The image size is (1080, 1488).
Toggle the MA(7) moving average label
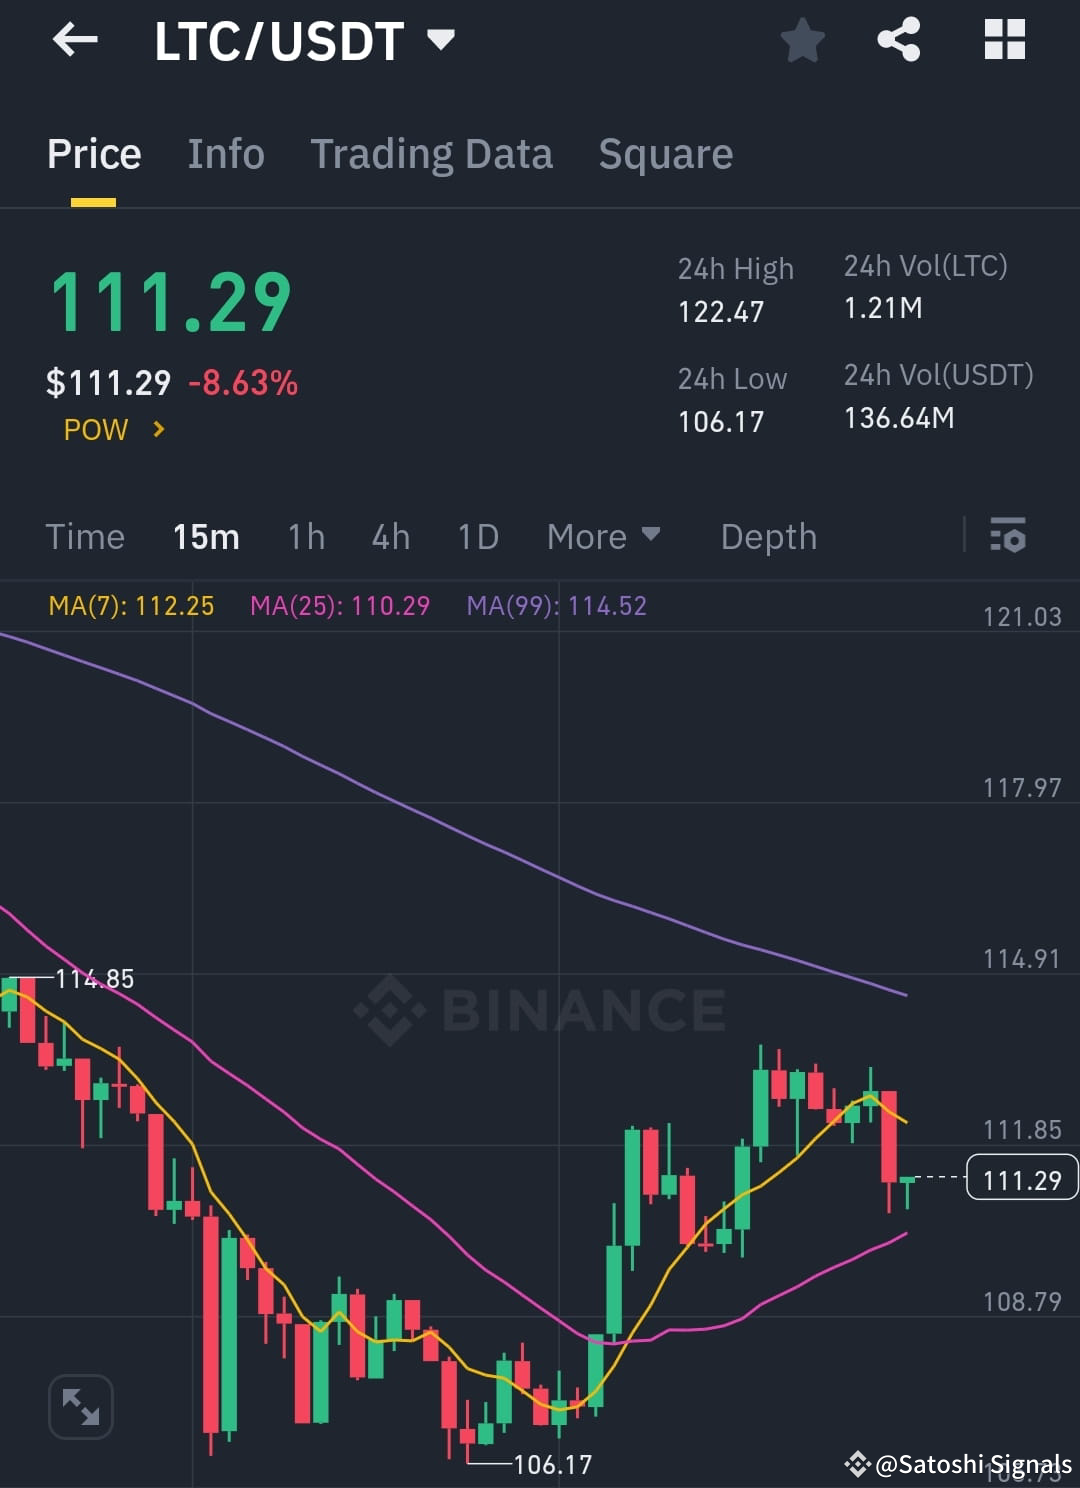click(130, 605)
